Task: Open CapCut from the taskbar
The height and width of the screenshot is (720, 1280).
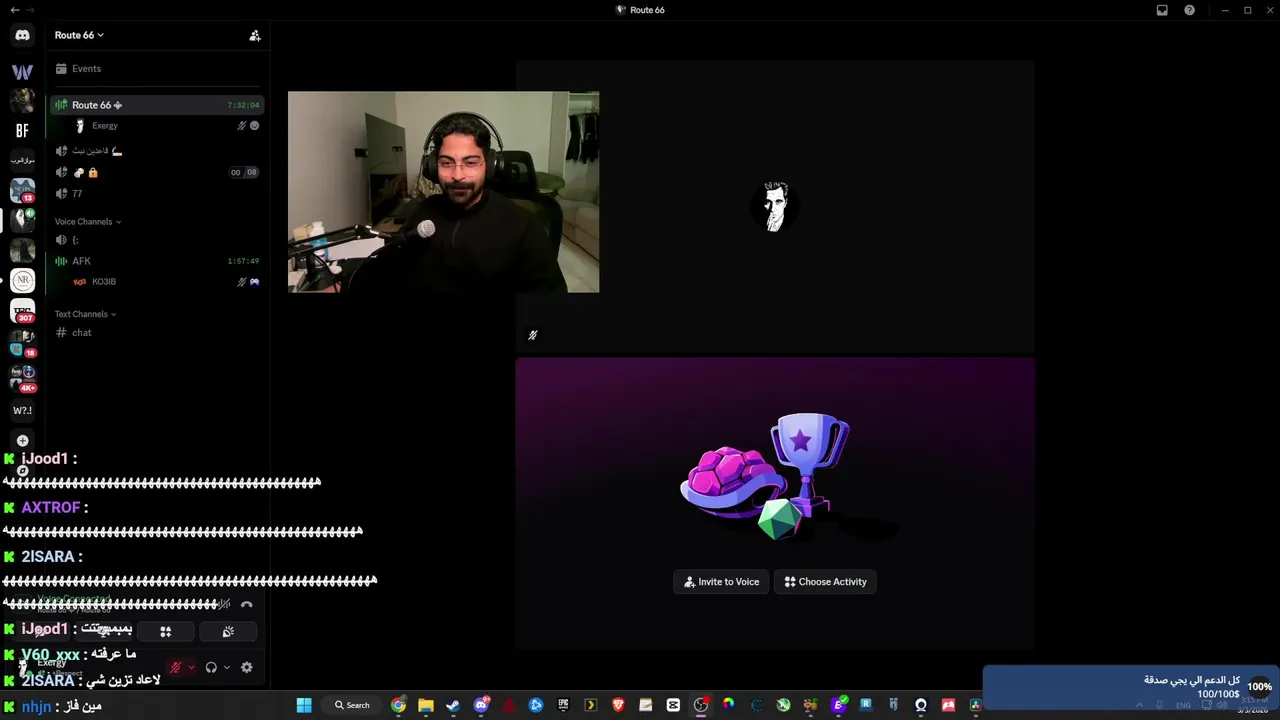Action: (x=673, y=705)
